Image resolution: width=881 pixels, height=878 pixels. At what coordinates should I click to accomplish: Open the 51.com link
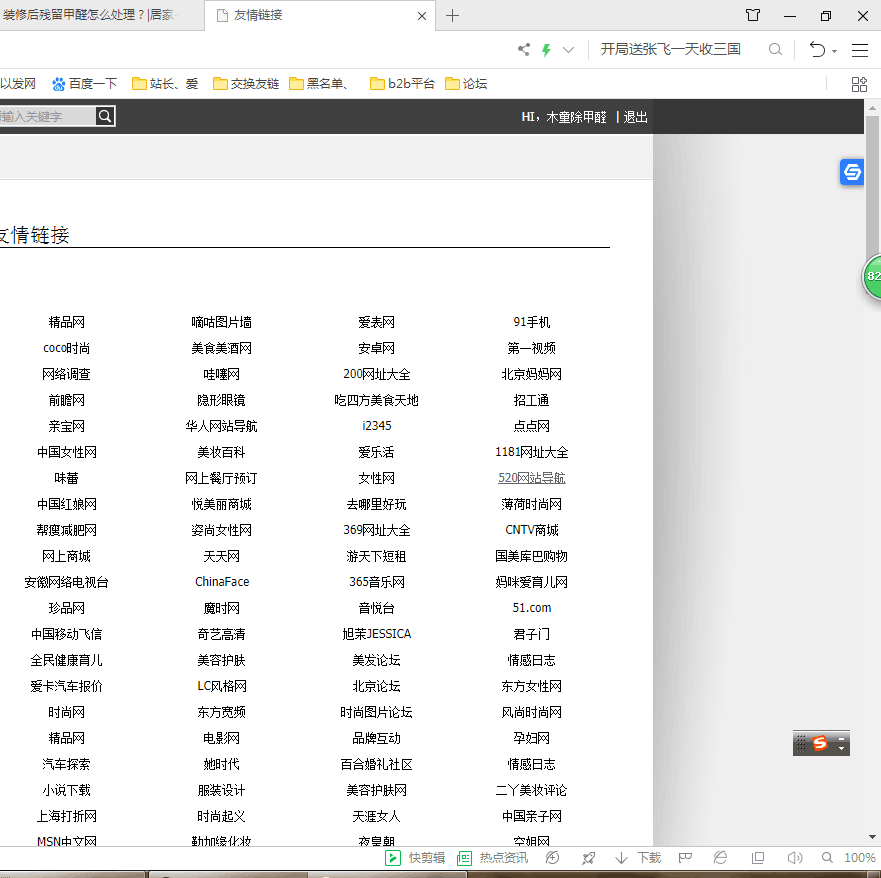pyautogui.click(x=532, y=608)
